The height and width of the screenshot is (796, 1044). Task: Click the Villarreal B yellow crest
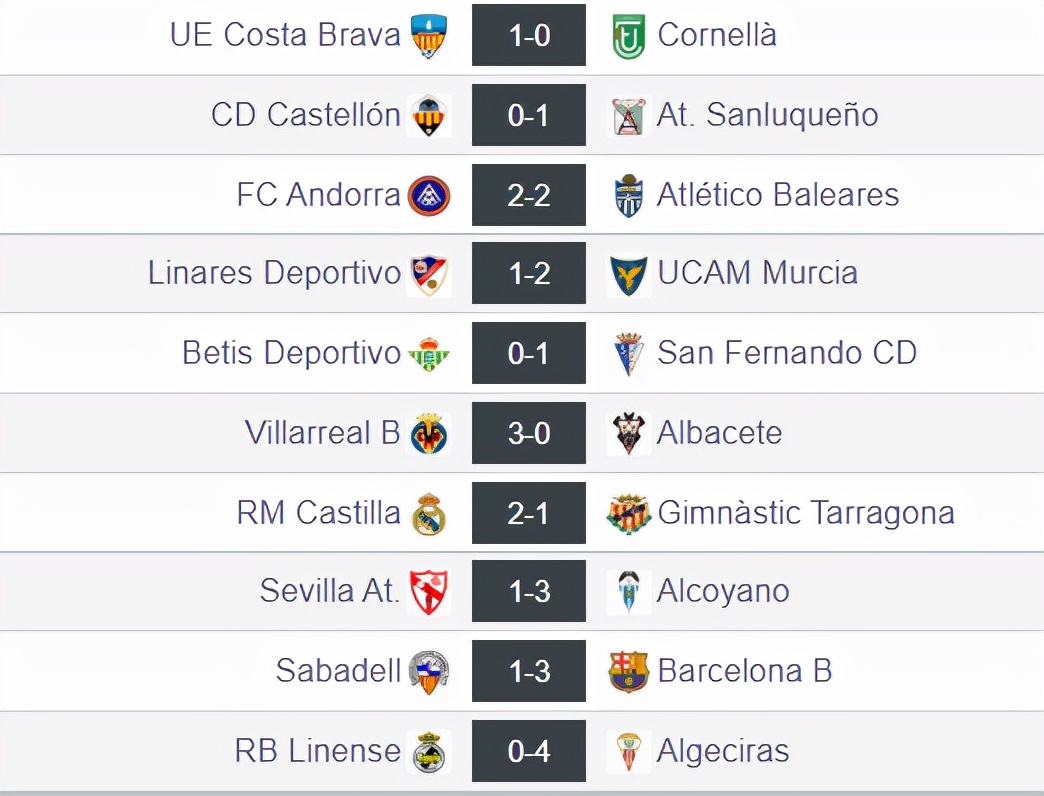[429, 433]
